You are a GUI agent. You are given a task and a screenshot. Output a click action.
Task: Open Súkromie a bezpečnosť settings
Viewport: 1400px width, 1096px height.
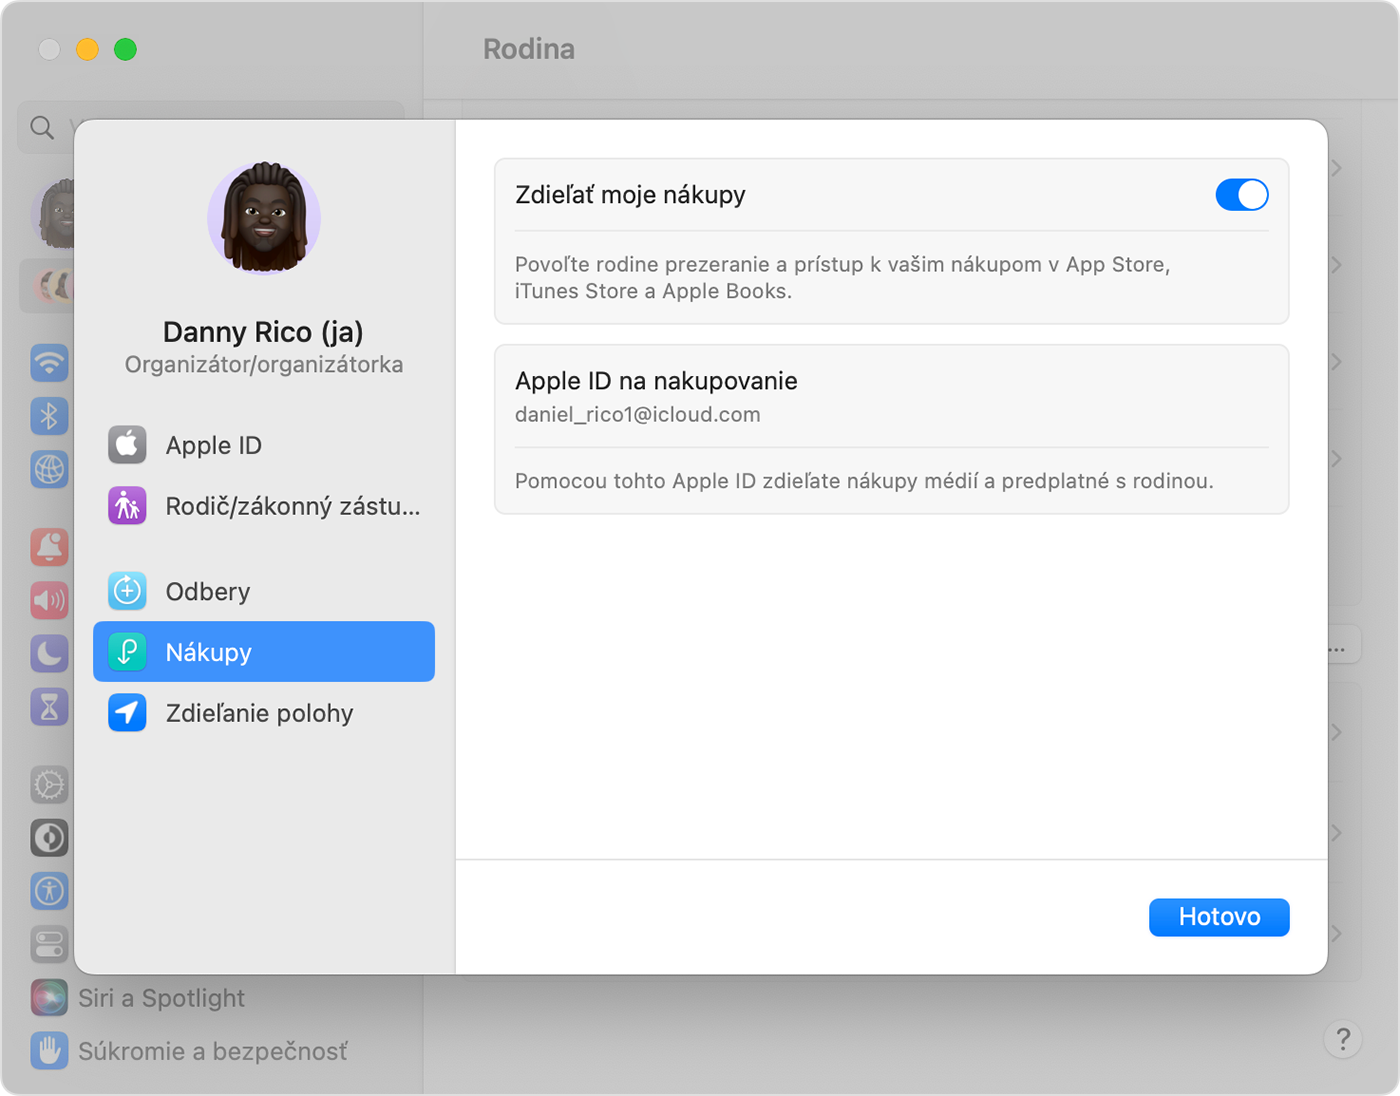[212, 1051]
